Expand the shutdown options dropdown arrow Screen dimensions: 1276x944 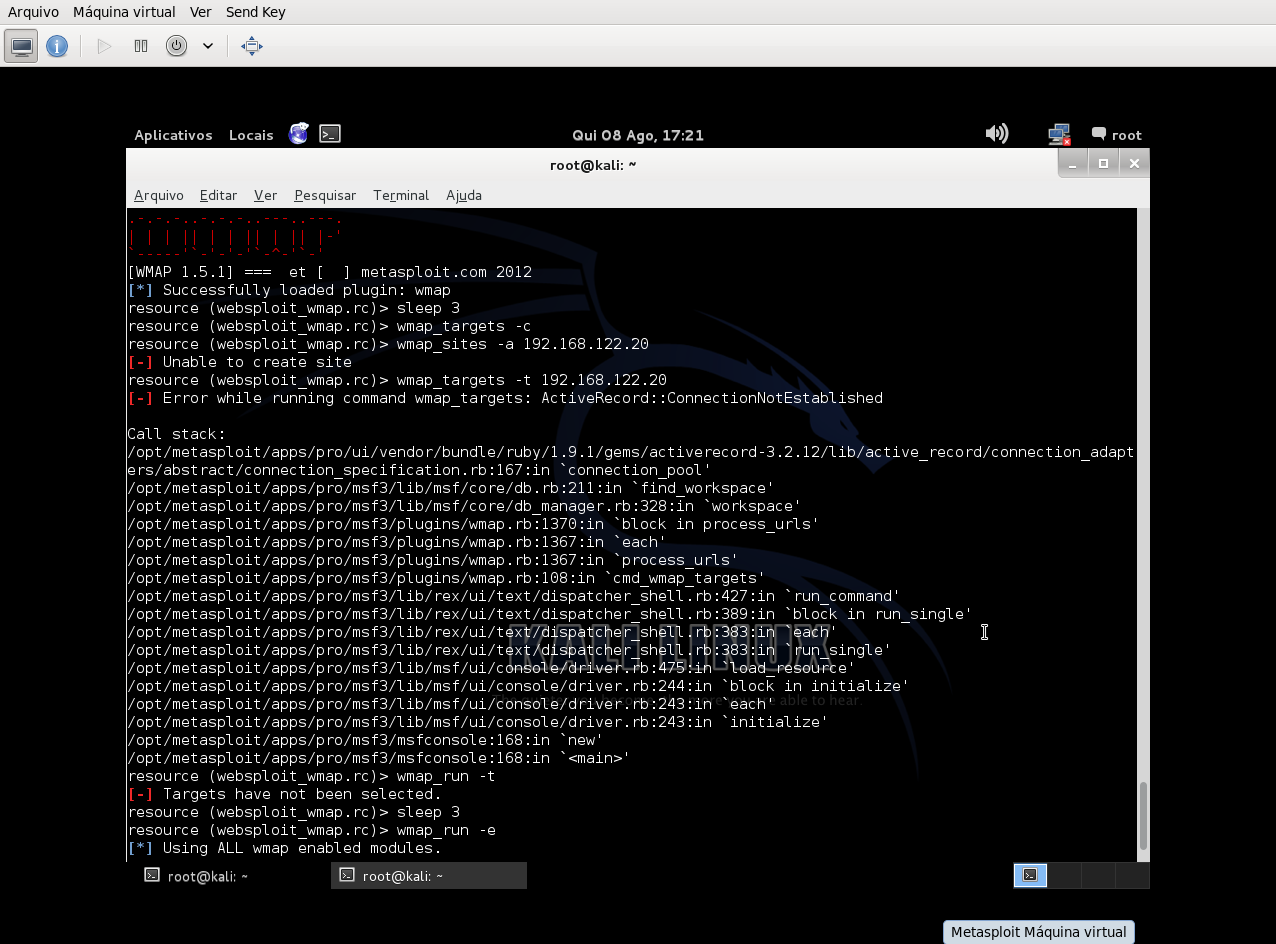coord(208,46)
